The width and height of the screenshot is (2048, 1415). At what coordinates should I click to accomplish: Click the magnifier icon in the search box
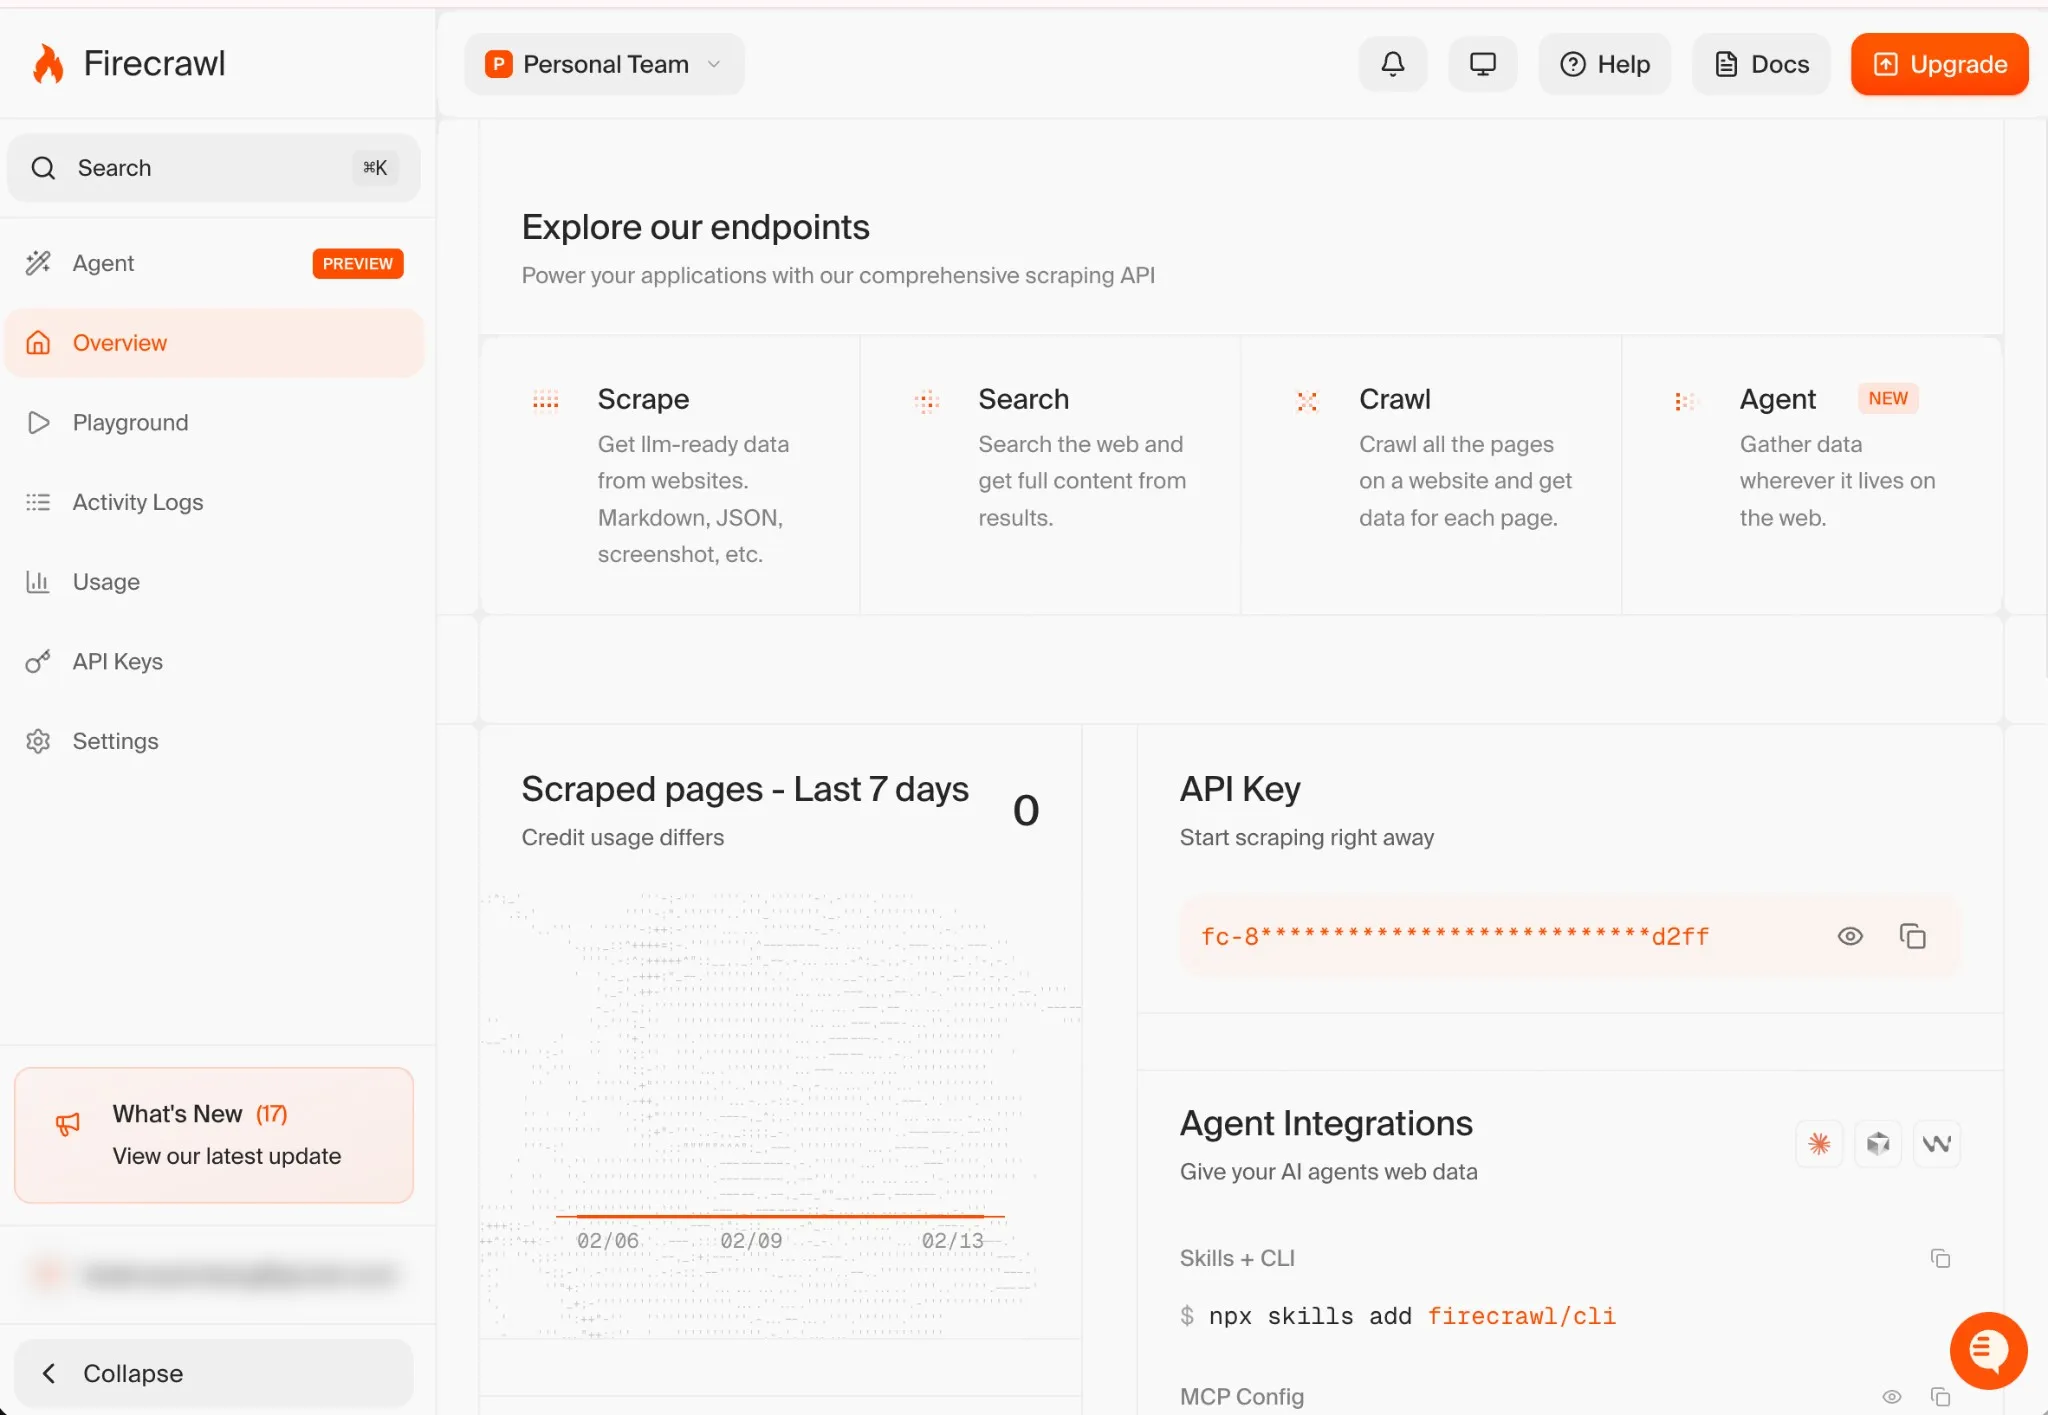coord(43,168)
